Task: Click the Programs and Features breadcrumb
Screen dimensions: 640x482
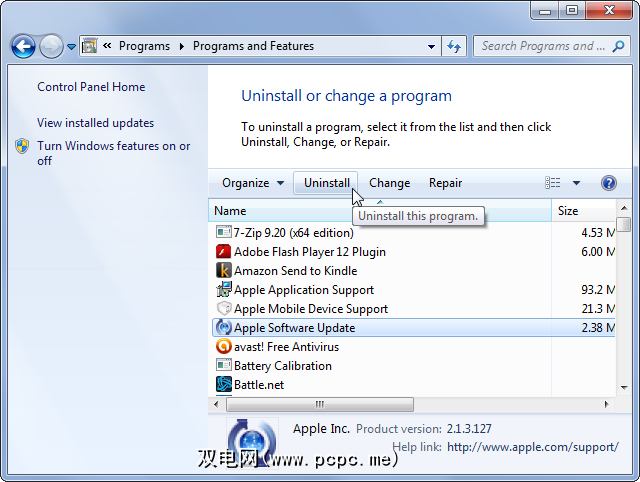Action: (x=253, y=46)
